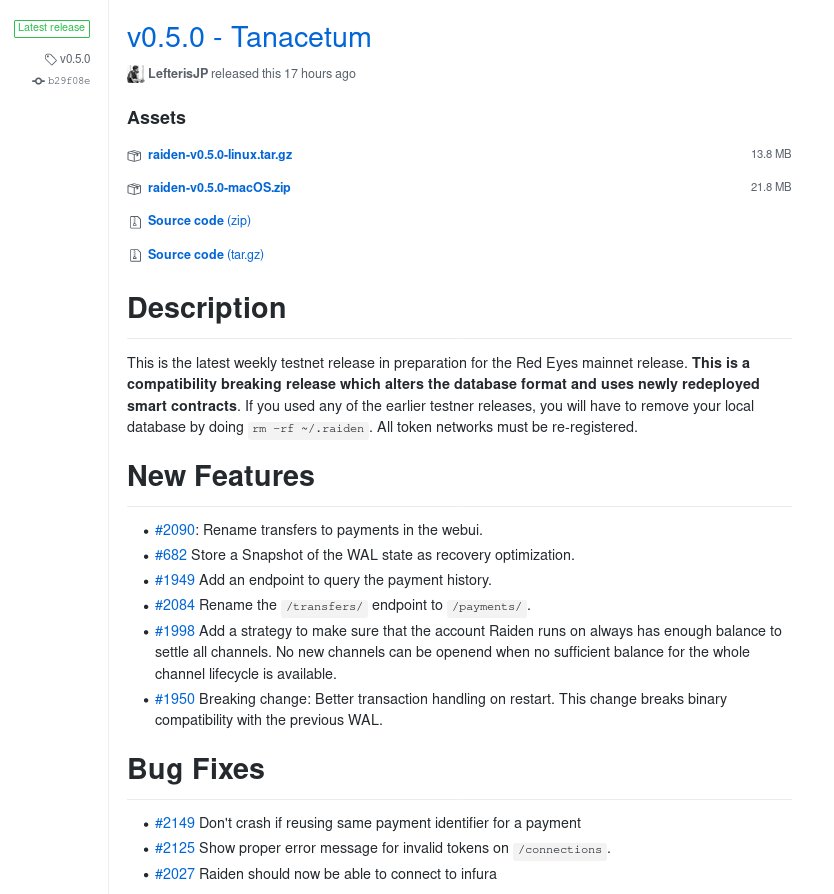834x894 pixels.
Task: Open issue #1998 about balance strategy
Action: tap(174, 631)
